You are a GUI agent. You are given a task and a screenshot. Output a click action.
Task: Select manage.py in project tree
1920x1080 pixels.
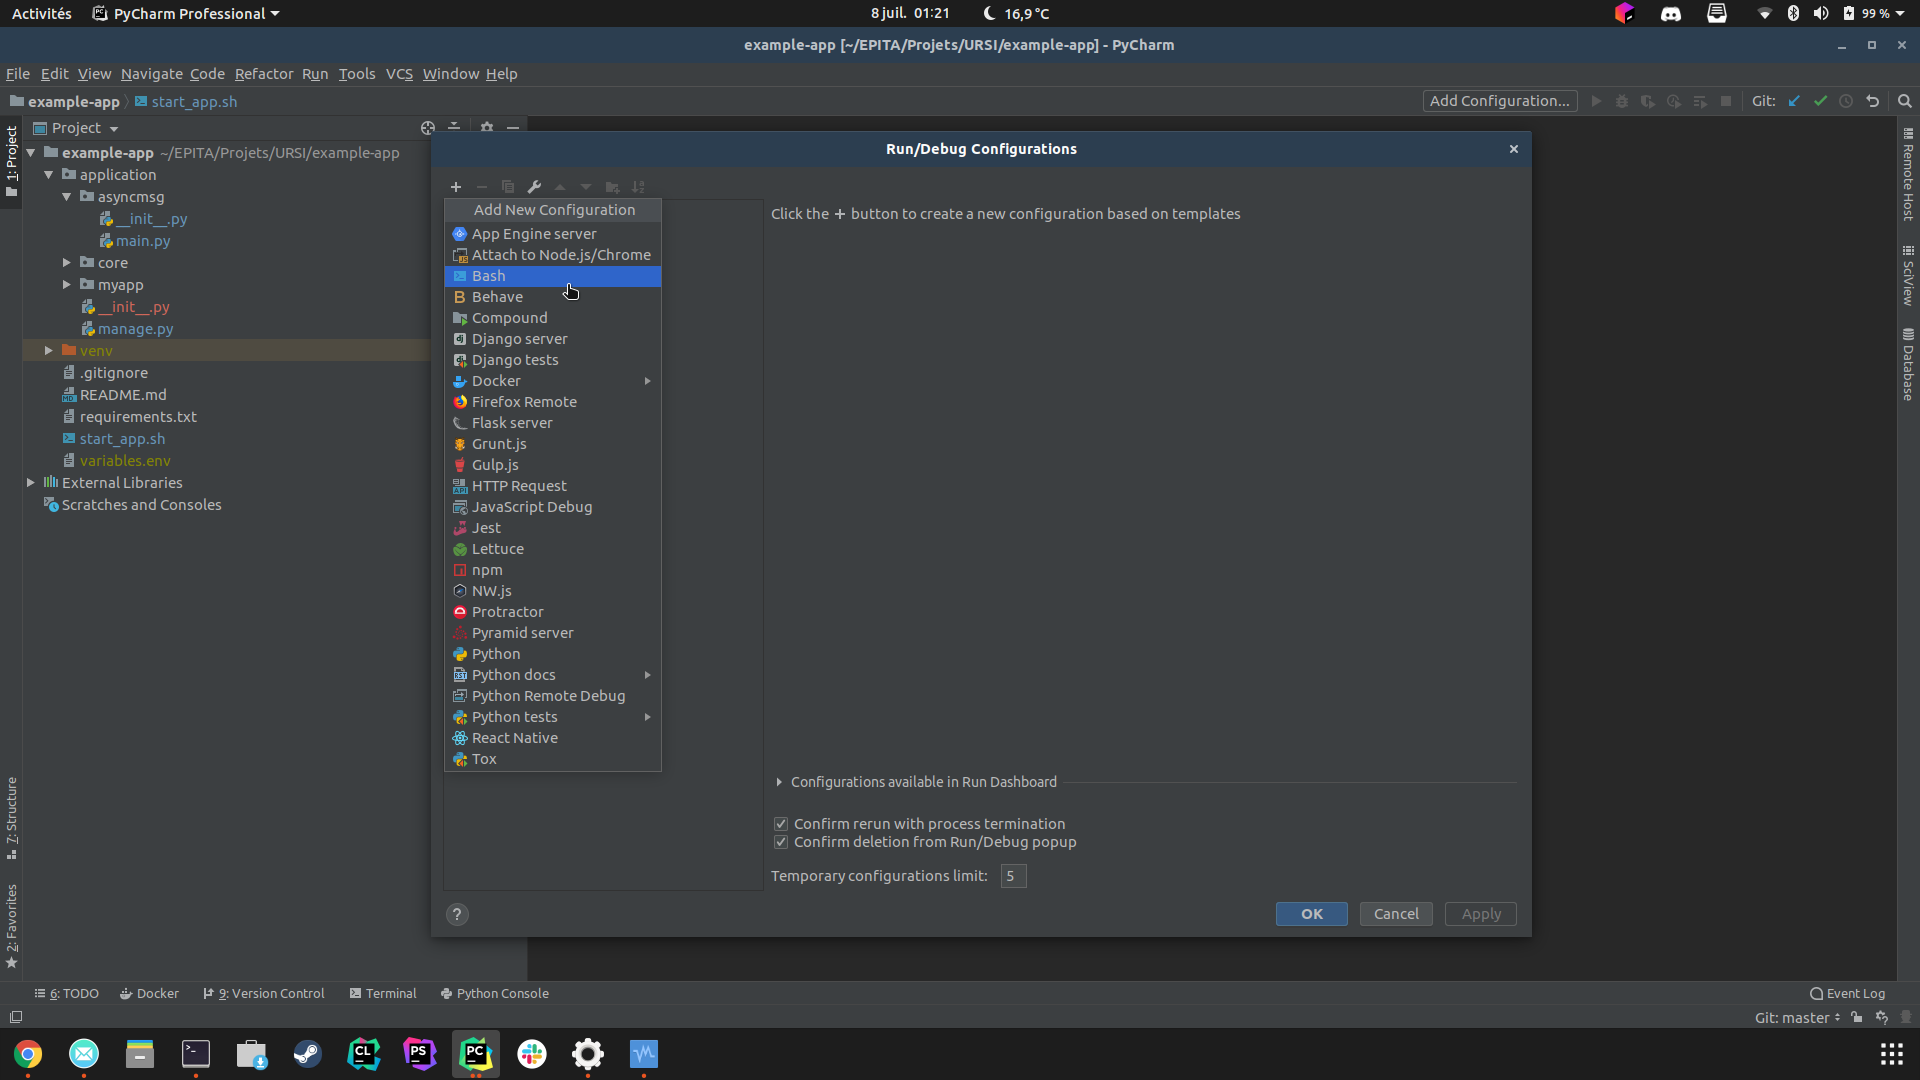coord(135,329)
